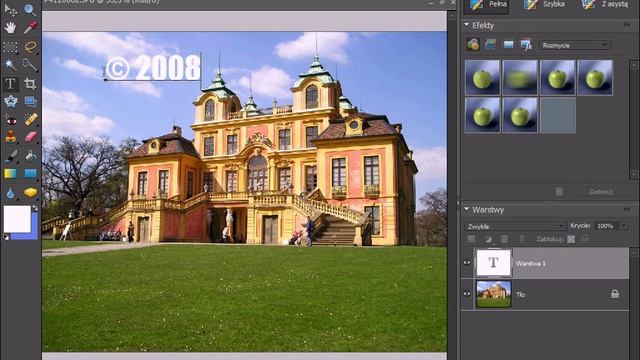Click link layers icon in Warstwy toolbar
This screenshot has width=640, height=360.
pos(522,239)
